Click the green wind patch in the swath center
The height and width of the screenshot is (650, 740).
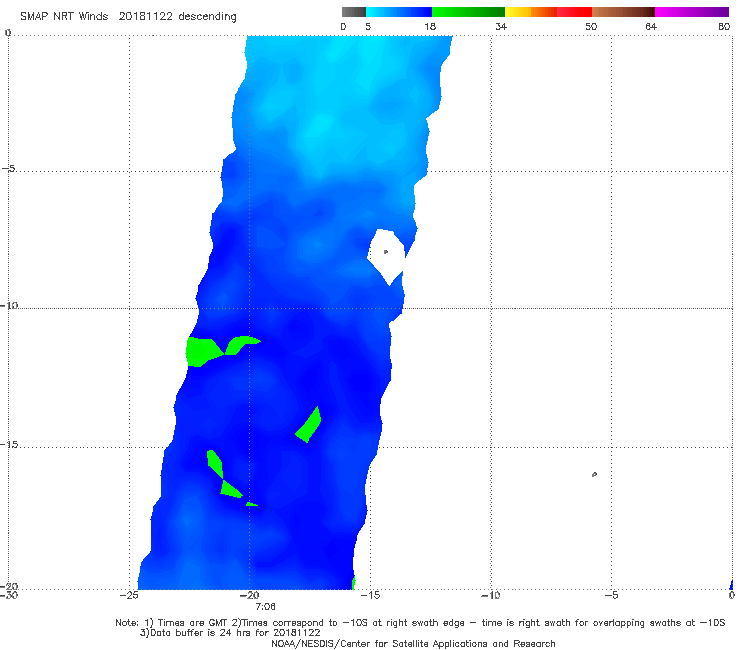click(309, 424)
